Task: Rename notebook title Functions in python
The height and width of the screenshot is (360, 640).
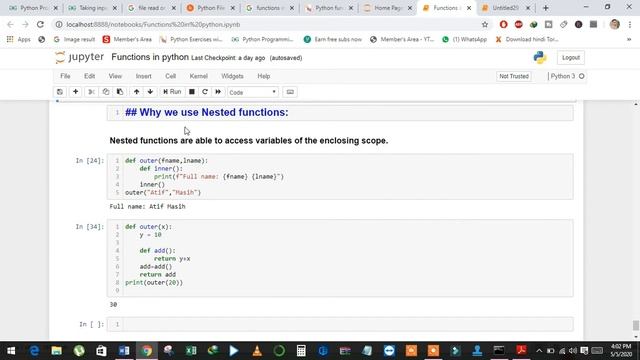Action: [x=150, y=57]
